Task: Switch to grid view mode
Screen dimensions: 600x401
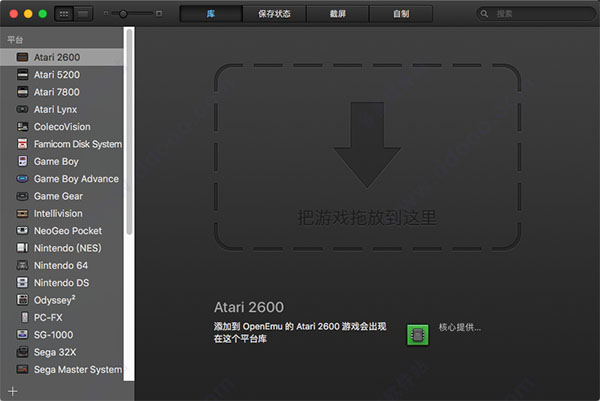Action: [64, 14]
